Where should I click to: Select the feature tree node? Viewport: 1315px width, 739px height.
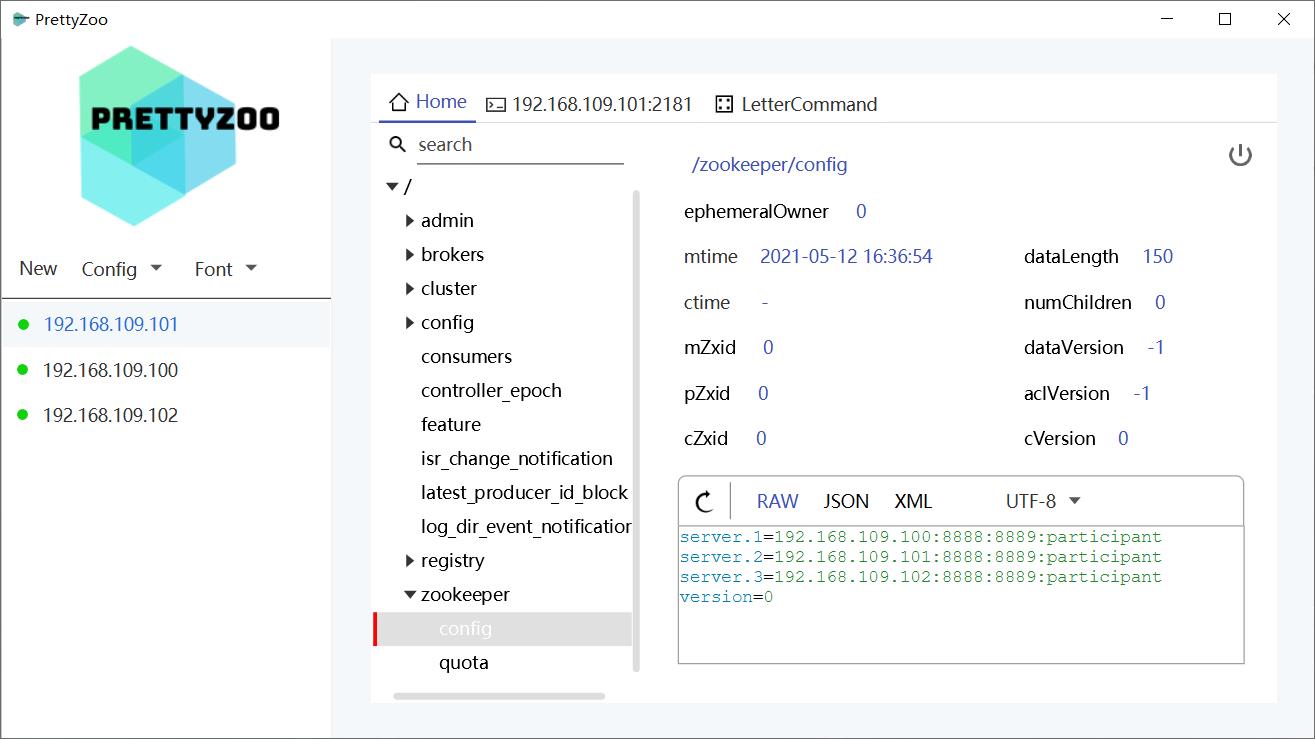[x=451, y=425]
